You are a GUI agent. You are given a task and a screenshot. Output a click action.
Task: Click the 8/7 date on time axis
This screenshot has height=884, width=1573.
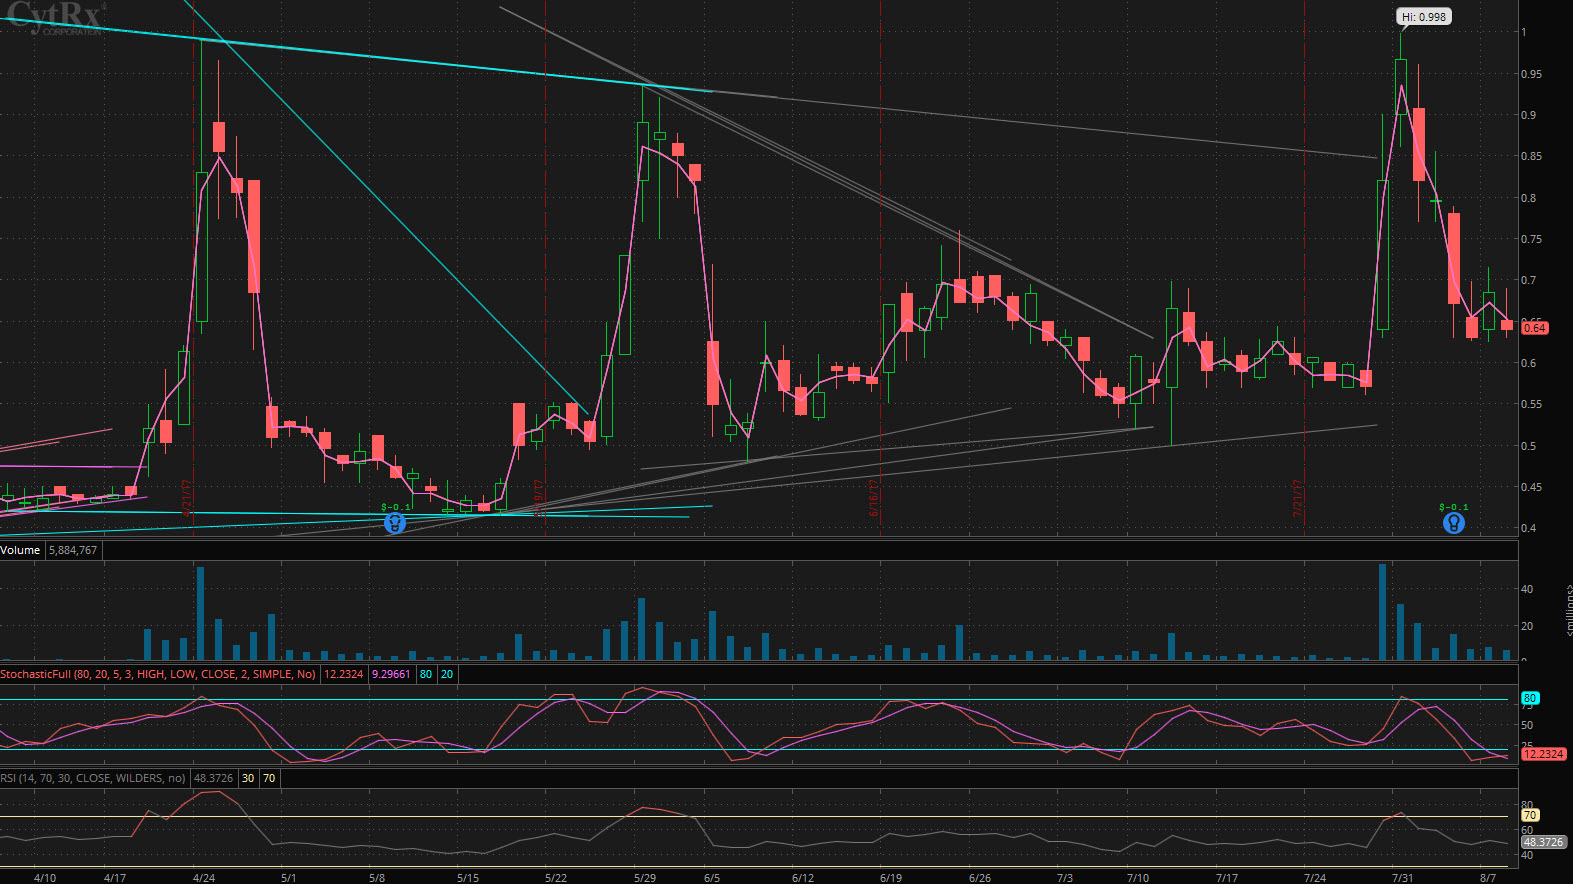[x=1488, y=877]
